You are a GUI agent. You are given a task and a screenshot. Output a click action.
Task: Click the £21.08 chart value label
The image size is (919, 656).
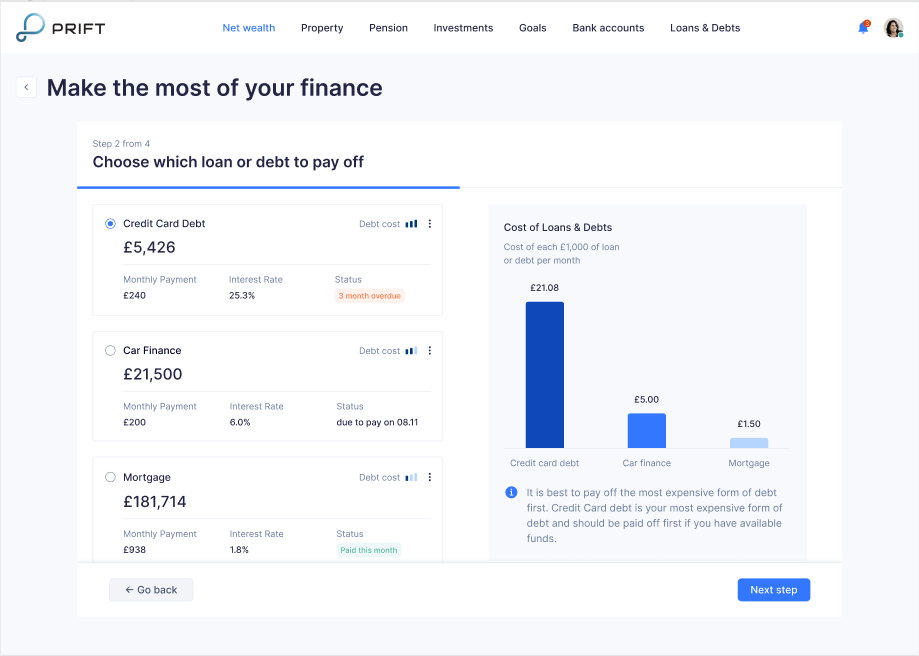point(544,288)
